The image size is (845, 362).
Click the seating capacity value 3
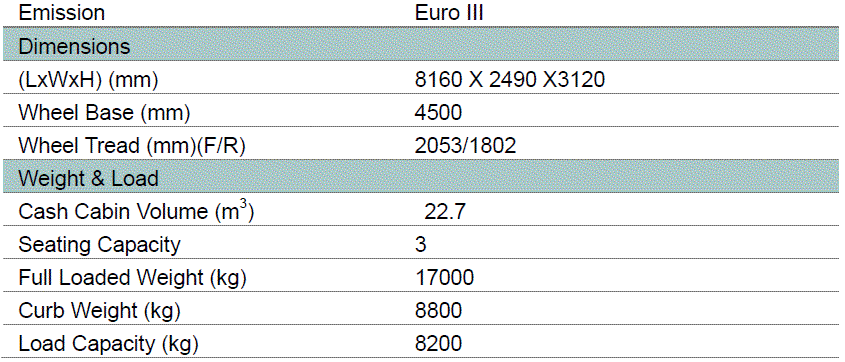click(421, 245)
